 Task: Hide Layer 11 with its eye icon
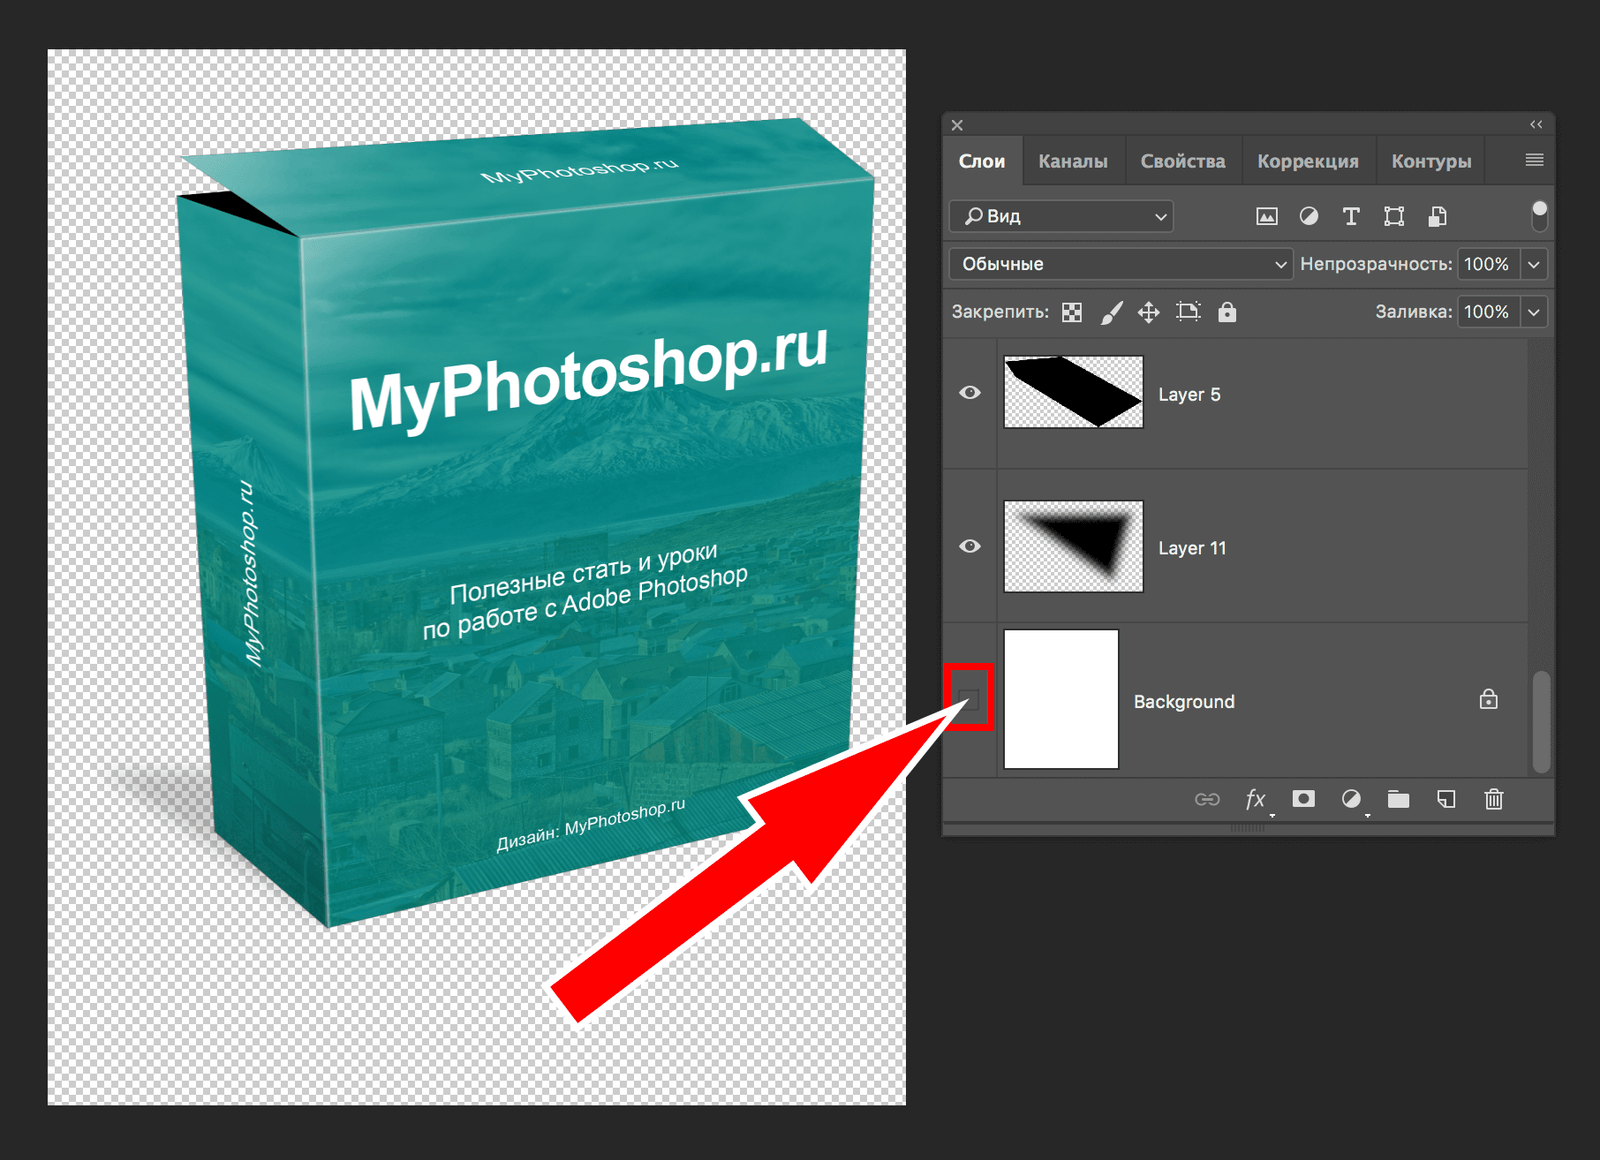(x=970, y=546)
